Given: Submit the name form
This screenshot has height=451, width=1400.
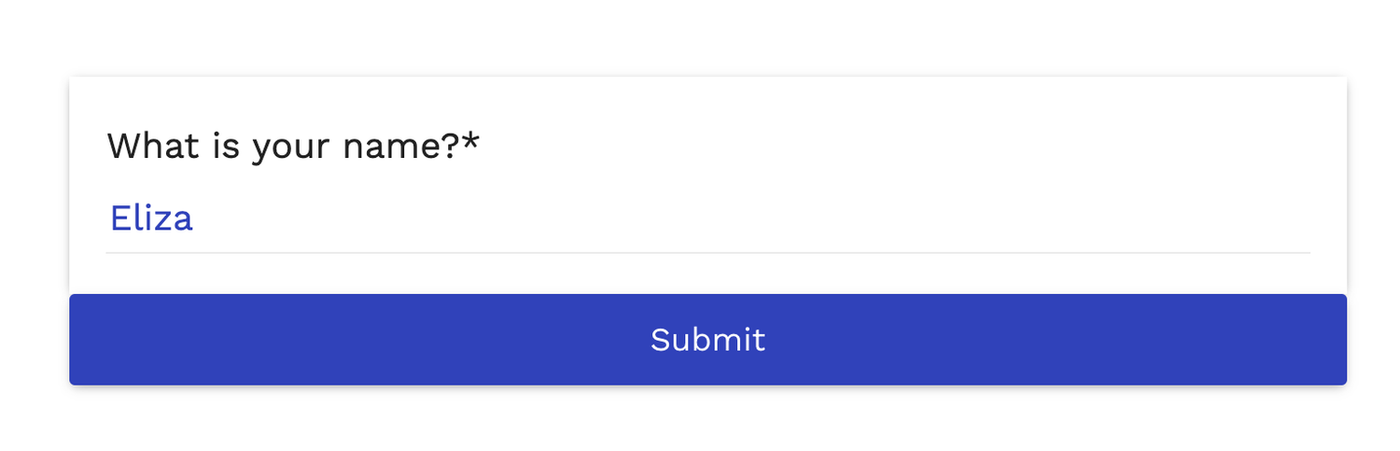Looking at the screenshot, I should coord(707,340).
